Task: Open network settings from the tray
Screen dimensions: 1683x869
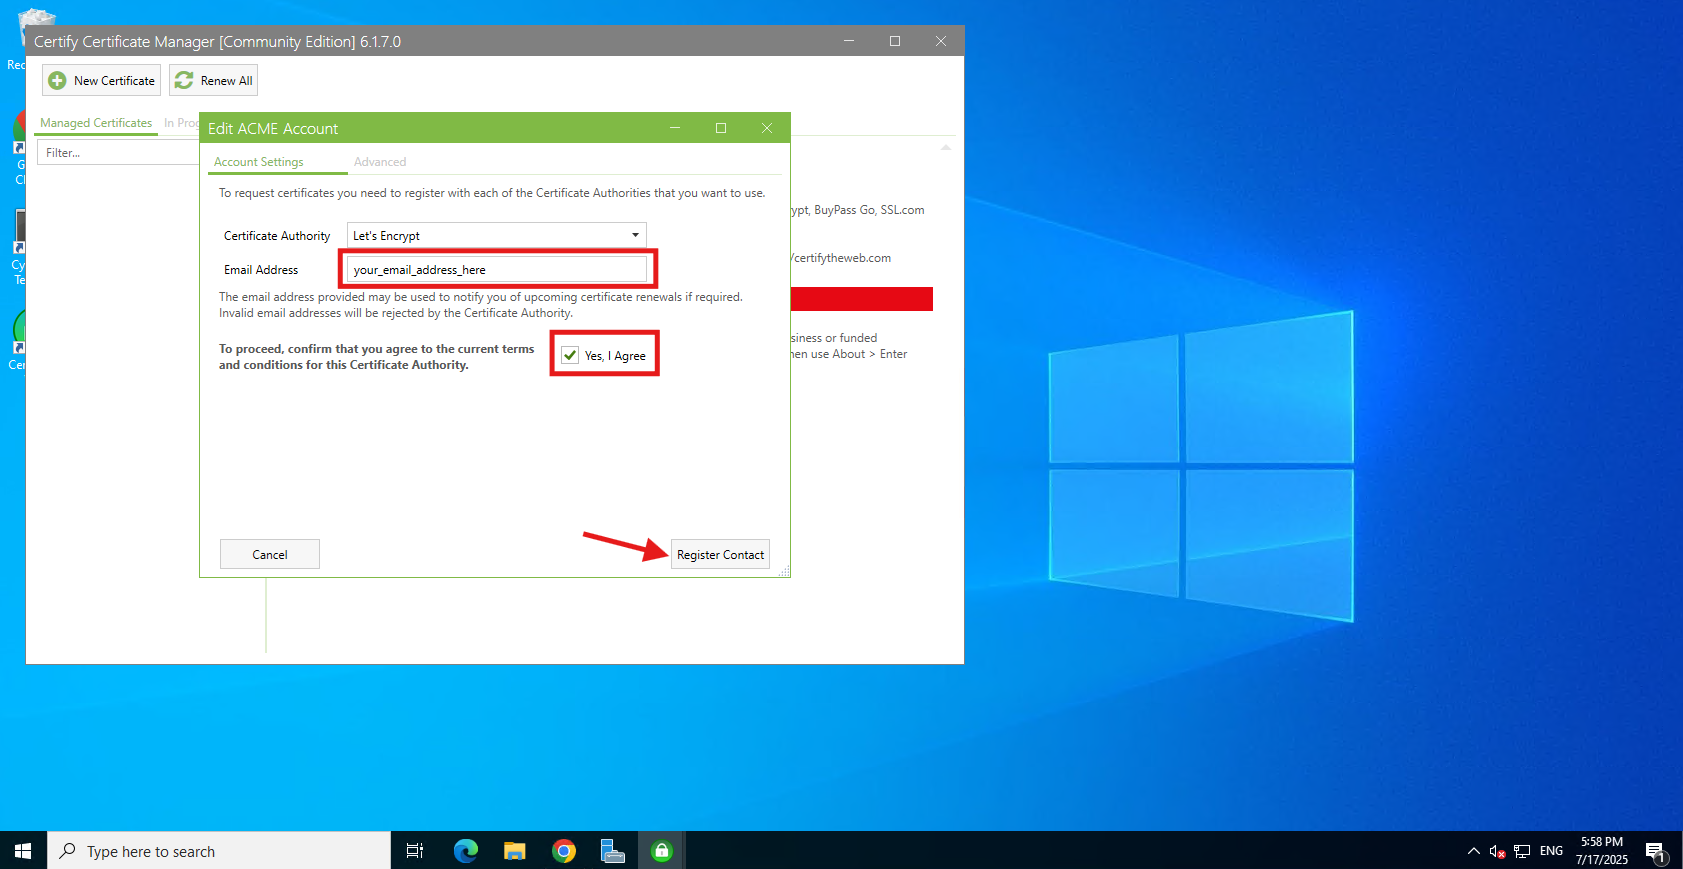Action: pos(1522,851)
